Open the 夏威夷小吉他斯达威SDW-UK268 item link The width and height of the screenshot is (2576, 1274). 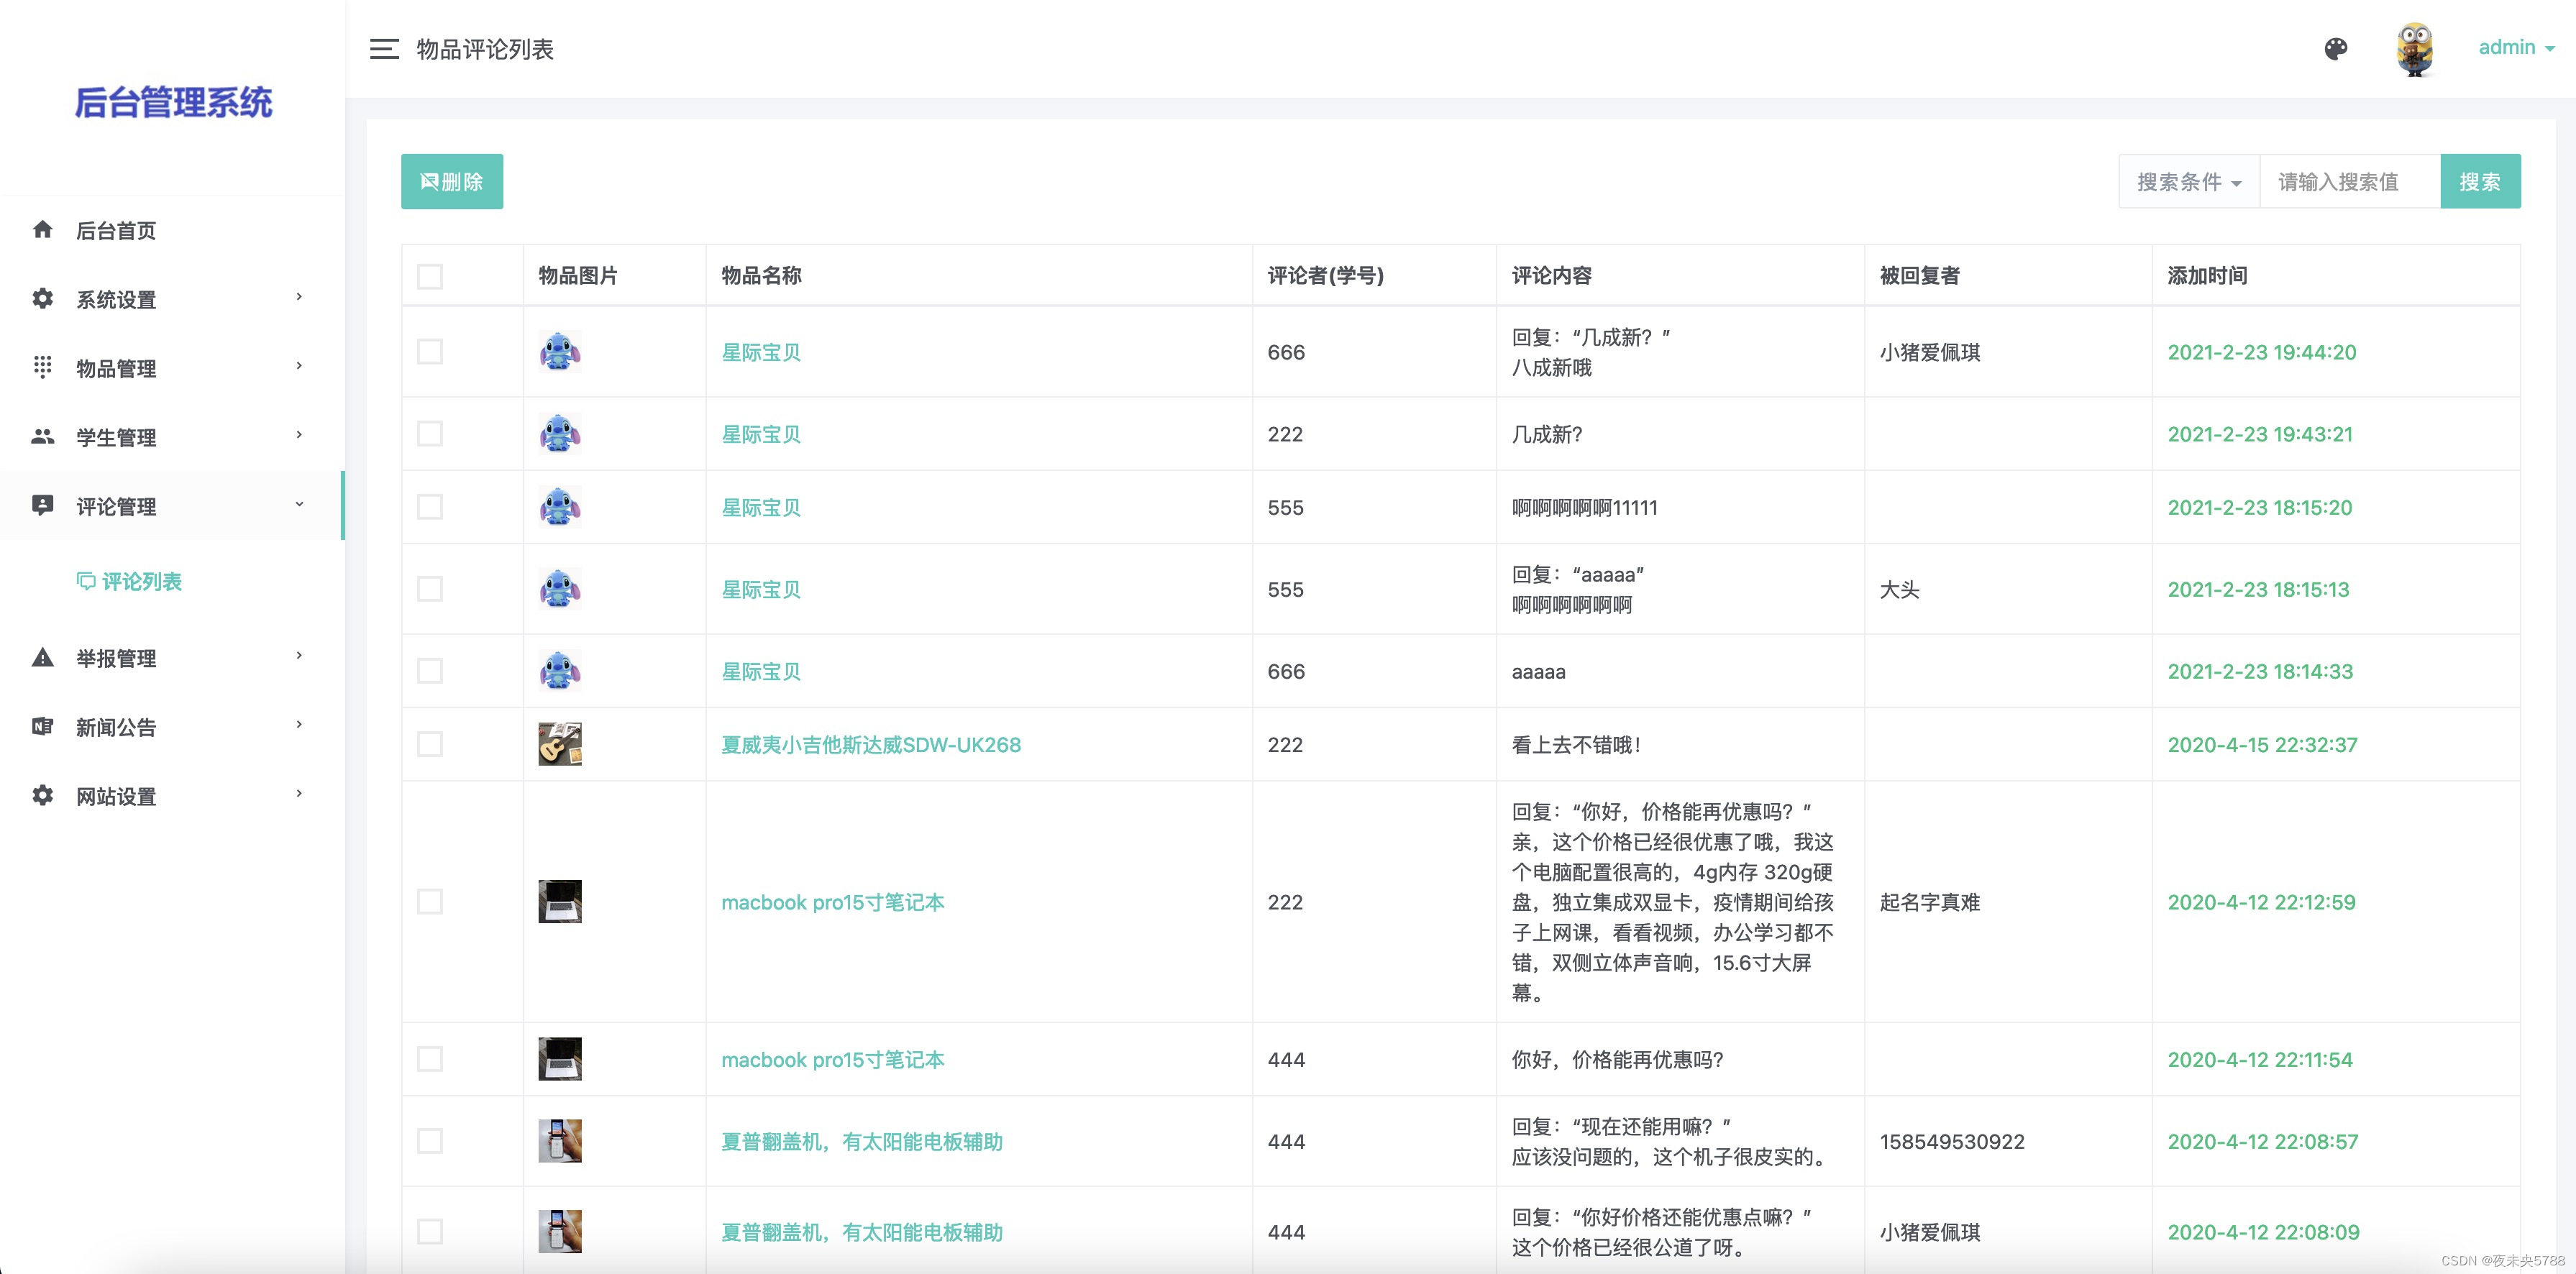click(870, 745)
